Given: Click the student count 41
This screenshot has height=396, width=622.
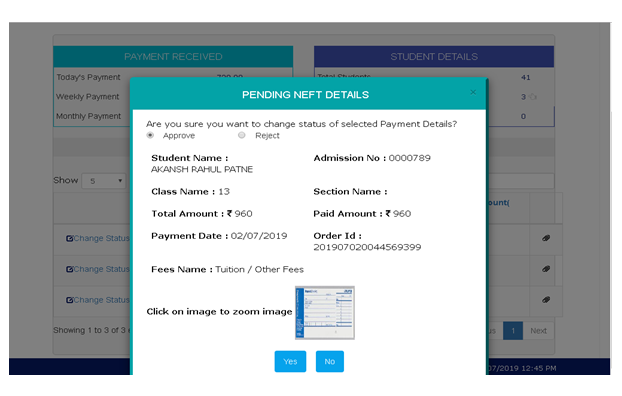Looking at the screenshot, I should 526,77.
